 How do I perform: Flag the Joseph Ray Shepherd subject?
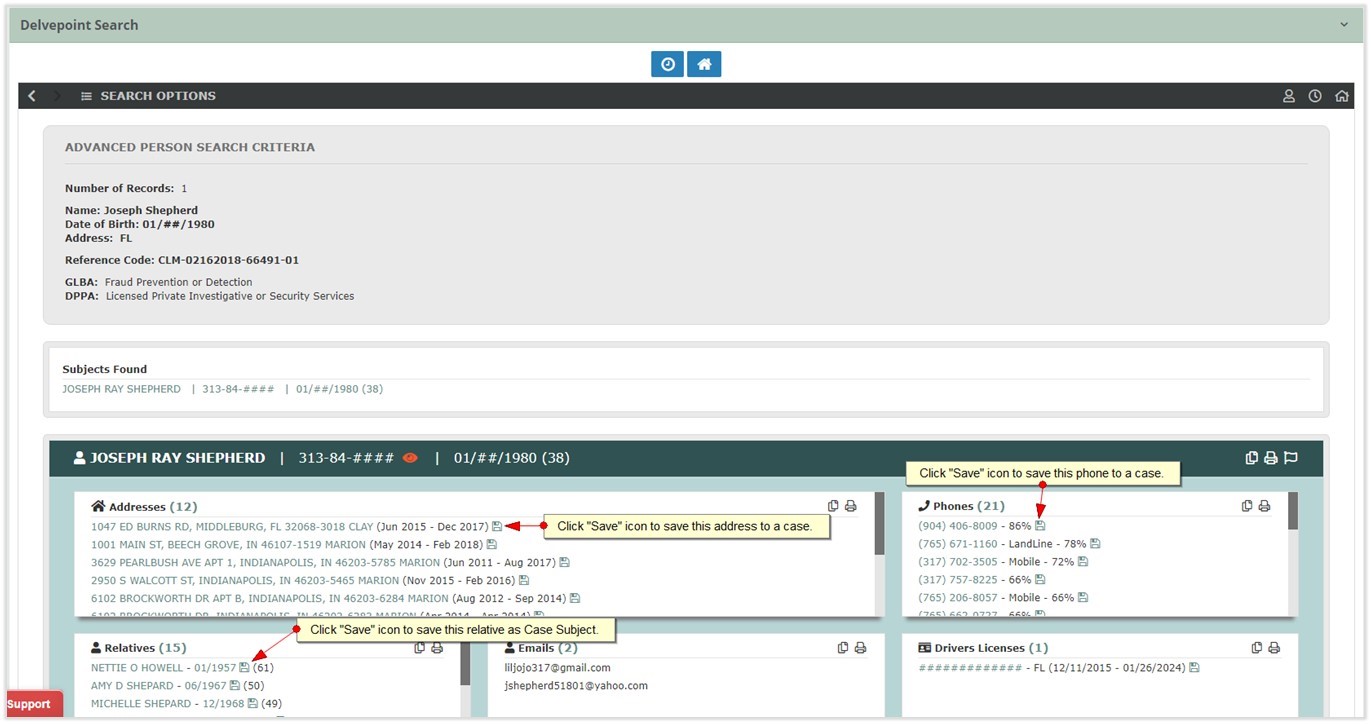pyautogui.click(x=1291, y=458)
